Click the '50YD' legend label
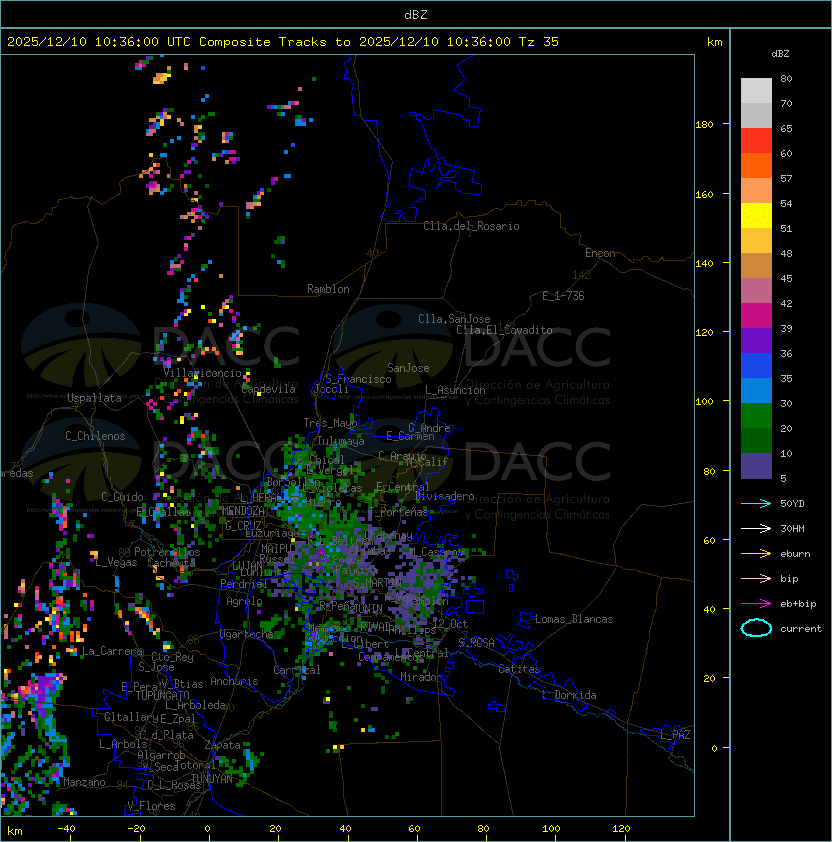832x842 pixels. (792, 504)
